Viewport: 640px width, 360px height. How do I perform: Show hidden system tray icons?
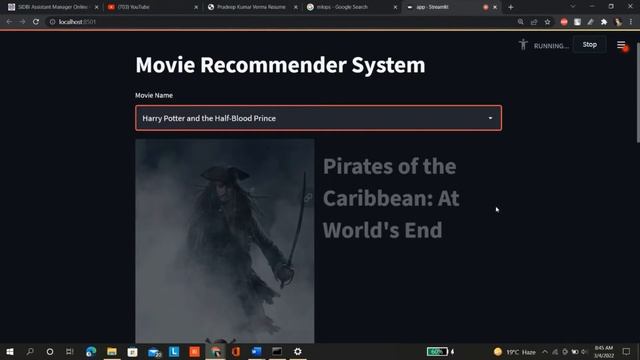pos(545,352)
